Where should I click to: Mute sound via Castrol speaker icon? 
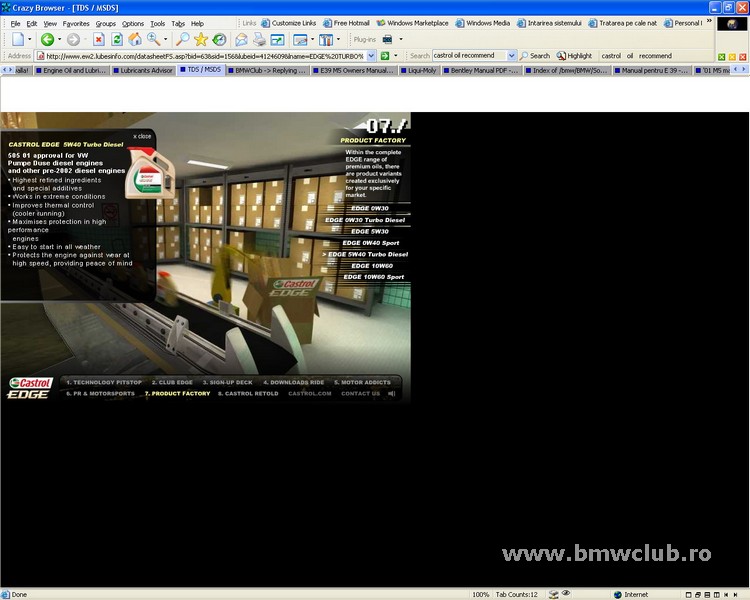[392, 393]
